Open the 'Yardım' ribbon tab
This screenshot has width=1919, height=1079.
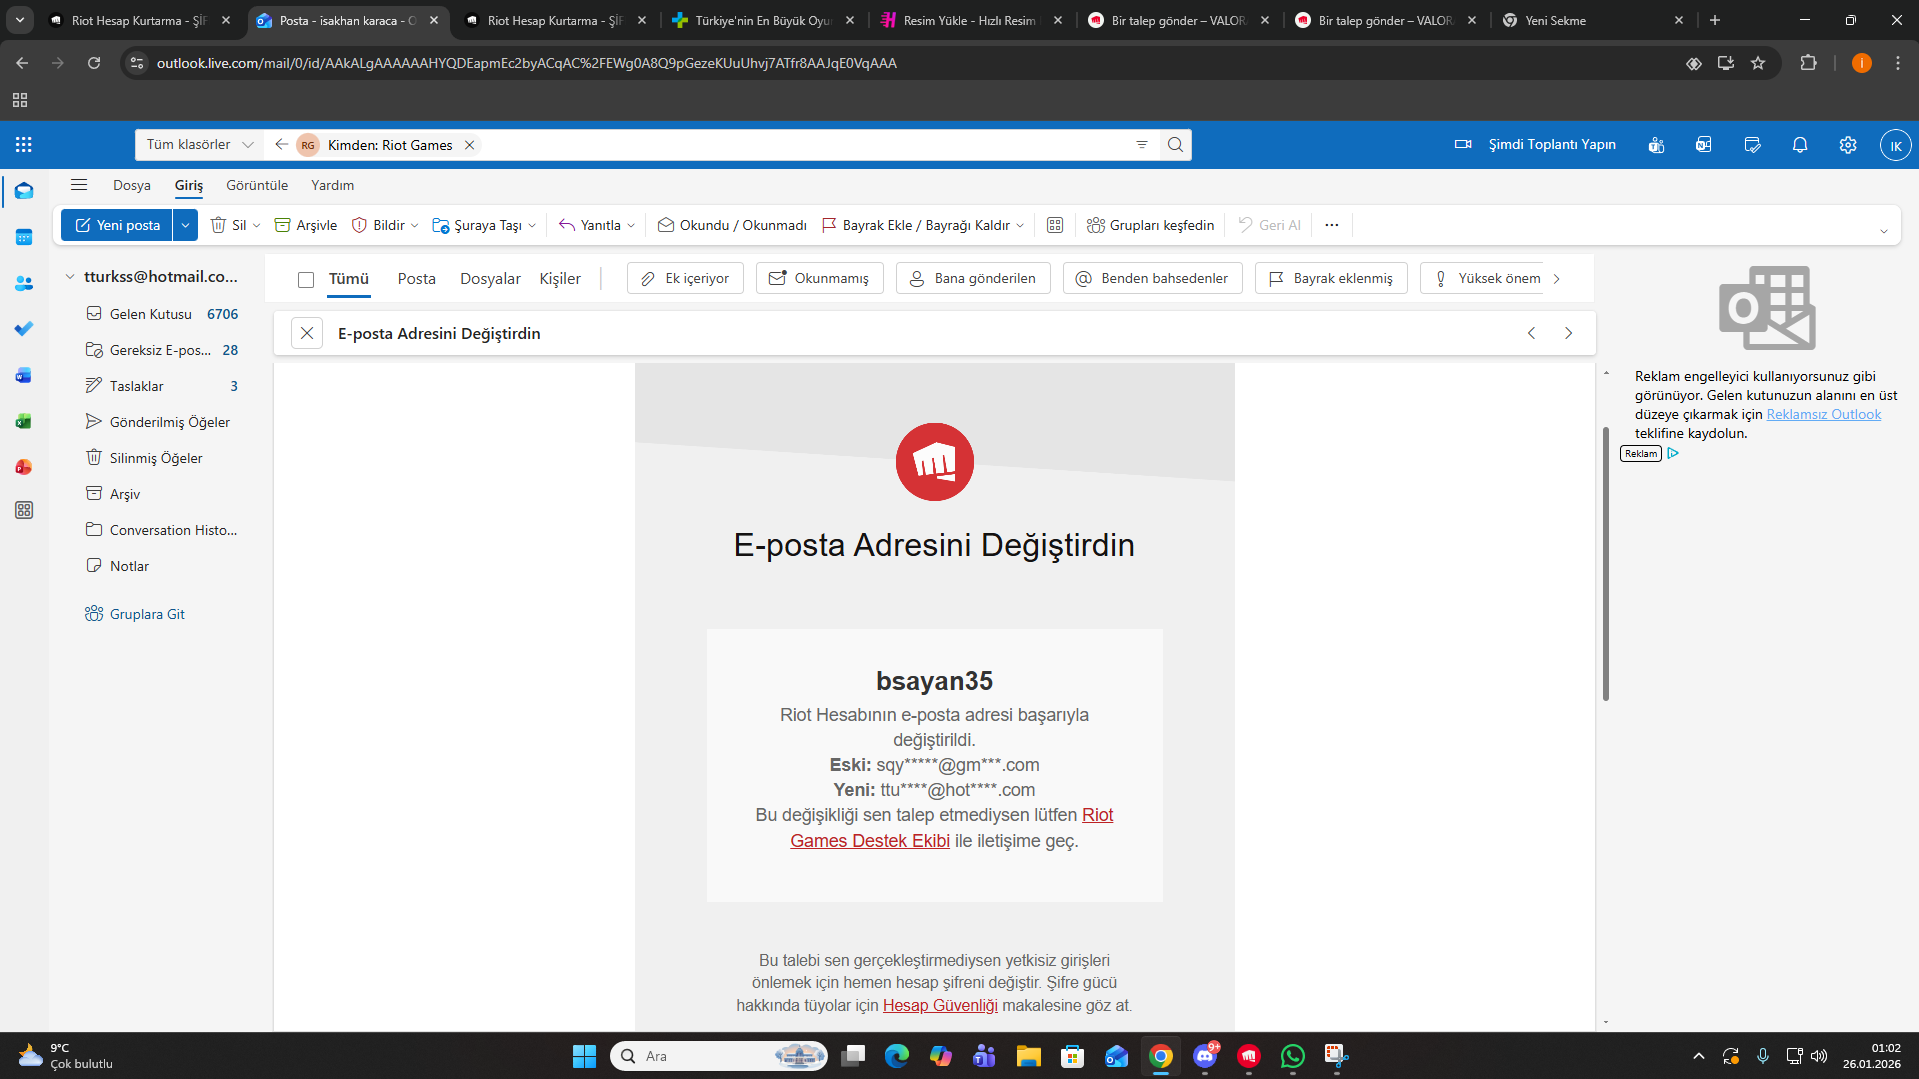coord(332,185)
